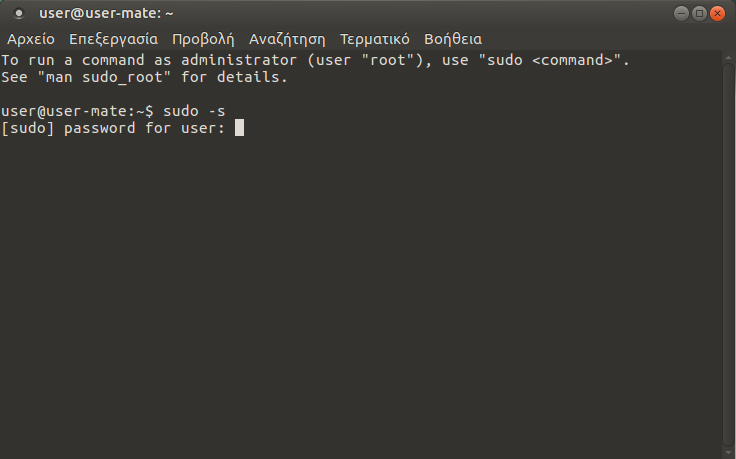
Task: Open the Βοήθεια menu
Action: [453, 40]
